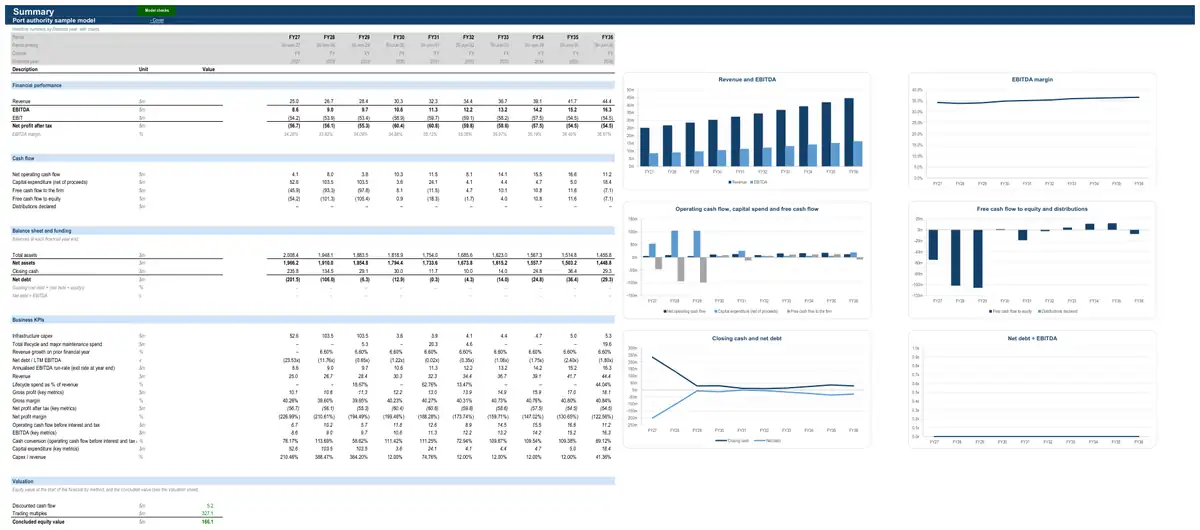The height and width of the screenshot is (530, 1200).
Task: Click the 'Total assets' row label
Action: click(x=23, y=256)
